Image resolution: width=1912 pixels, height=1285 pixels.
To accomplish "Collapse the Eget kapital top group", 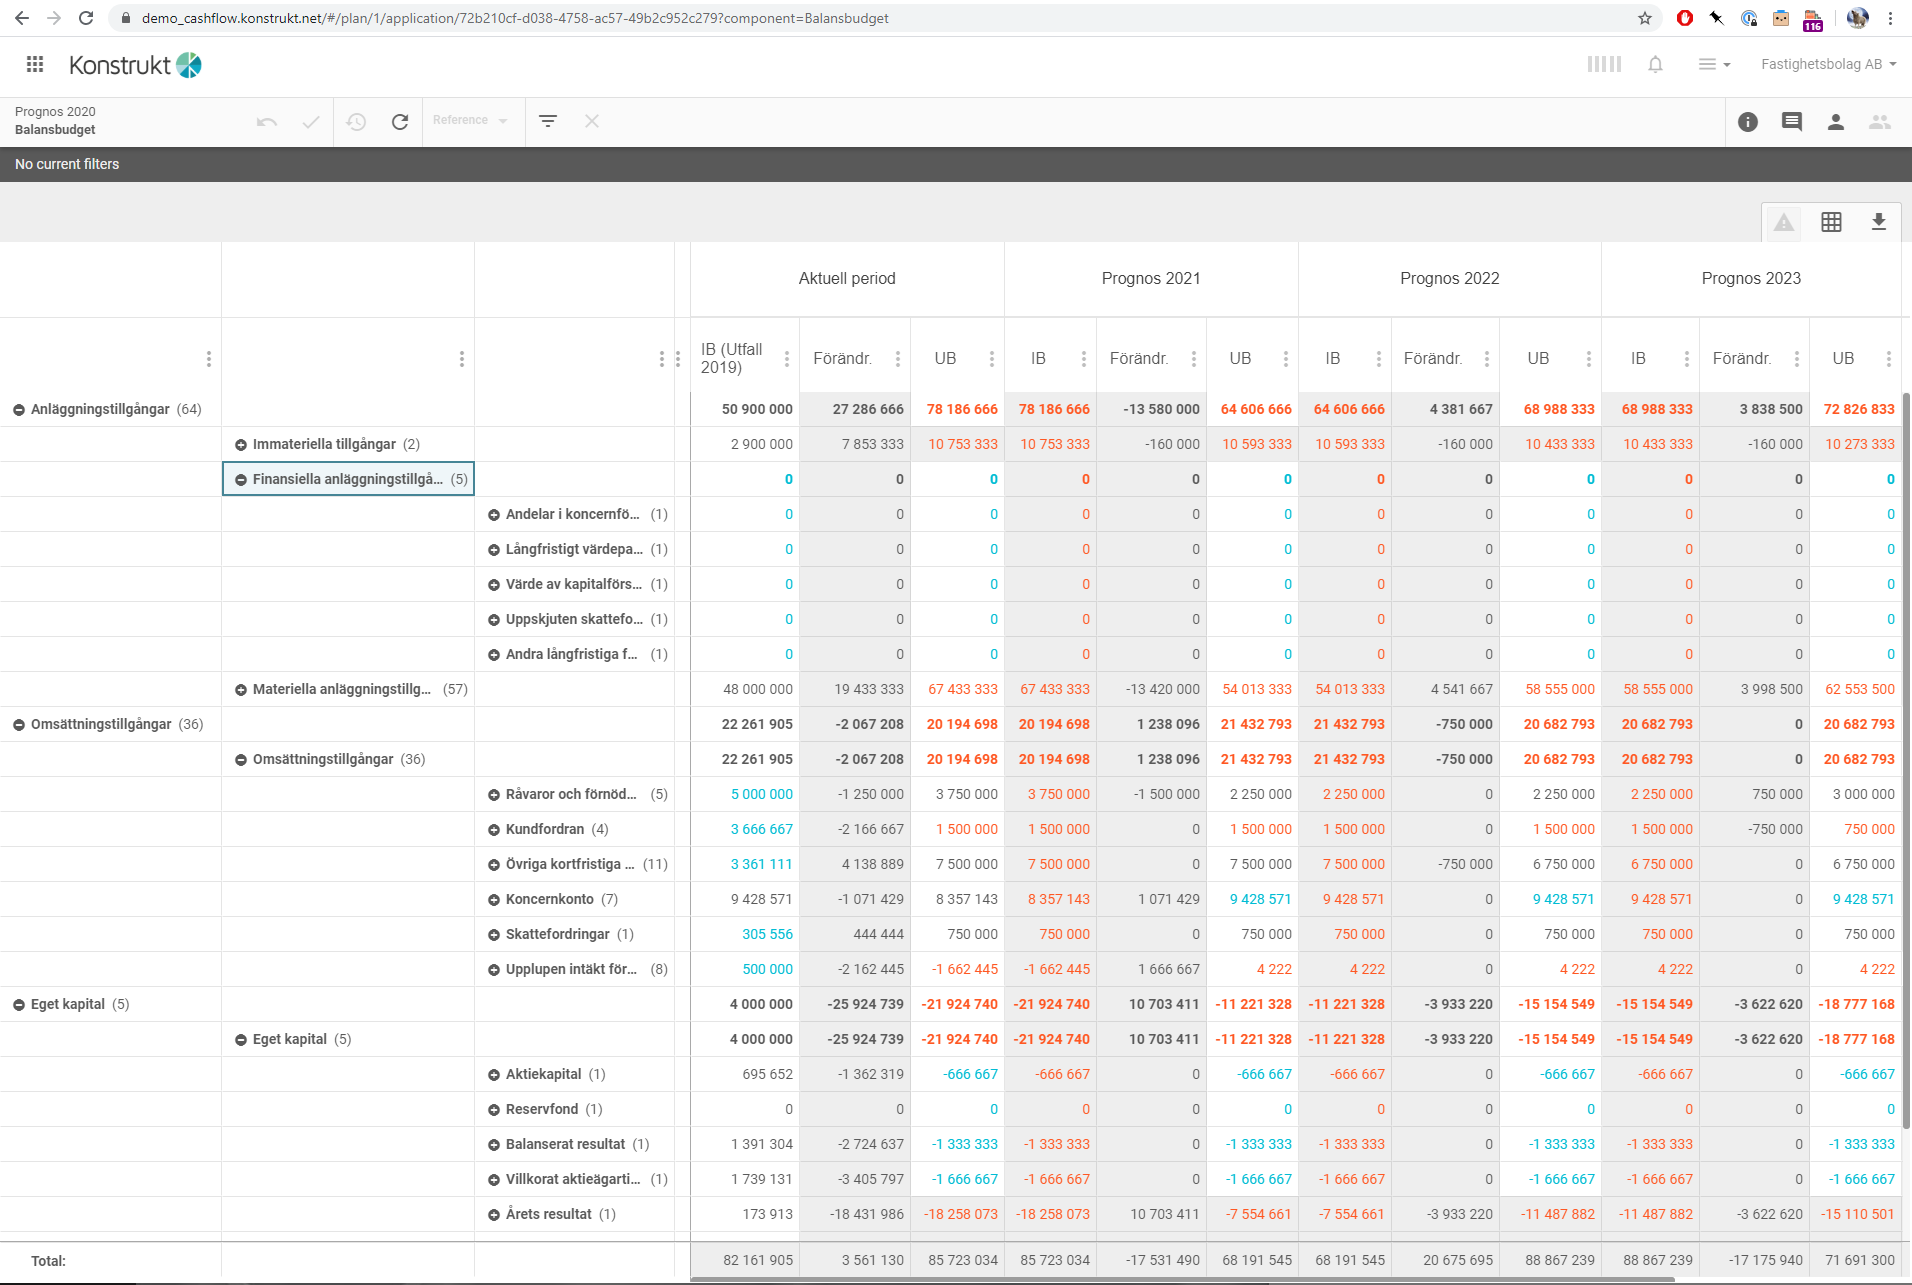I will tap(19, 1005).
